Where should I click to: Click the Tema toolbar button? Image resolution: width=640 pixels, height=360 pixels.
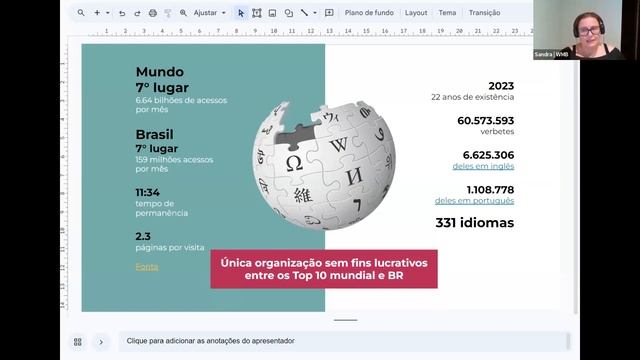click(447, 13)
